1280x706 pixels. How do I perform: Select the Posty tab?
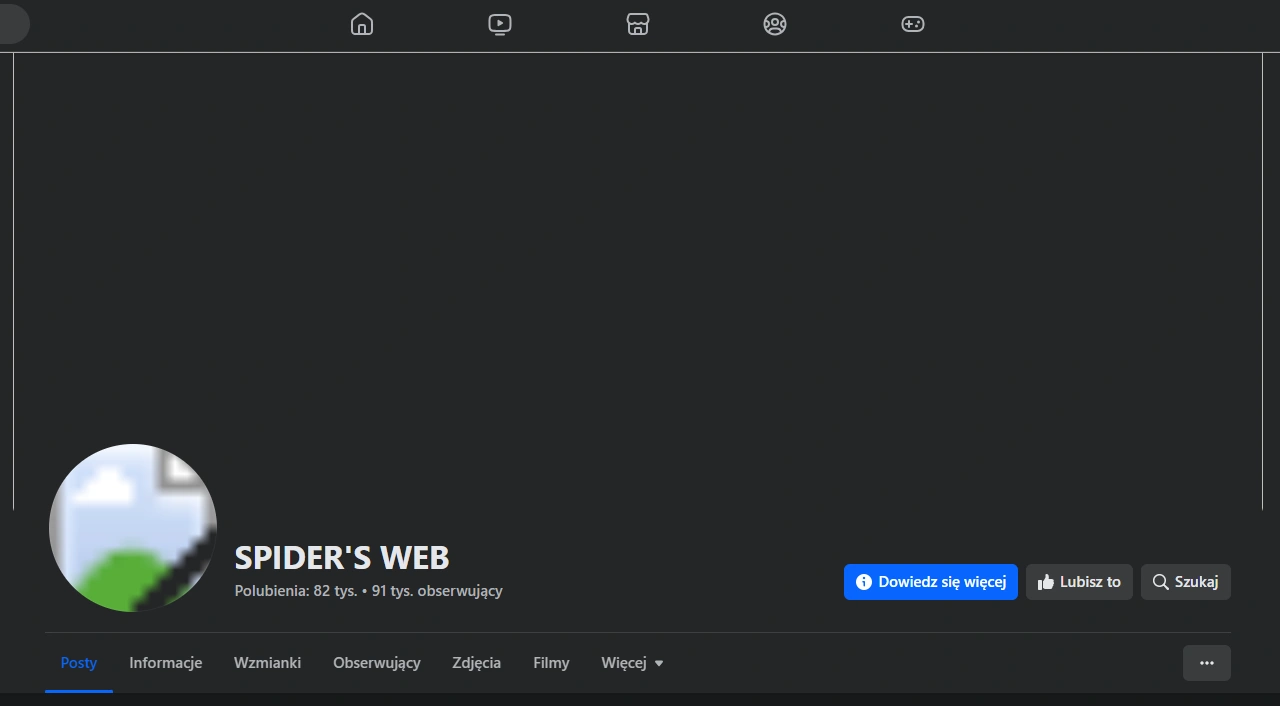click(x=79, y=663)
